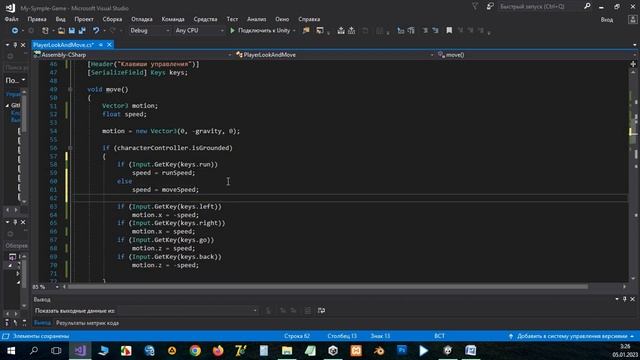Screen dimensions: 640x360
Task: Click Добавить в систему управления версиями
Action: (572, 336)
